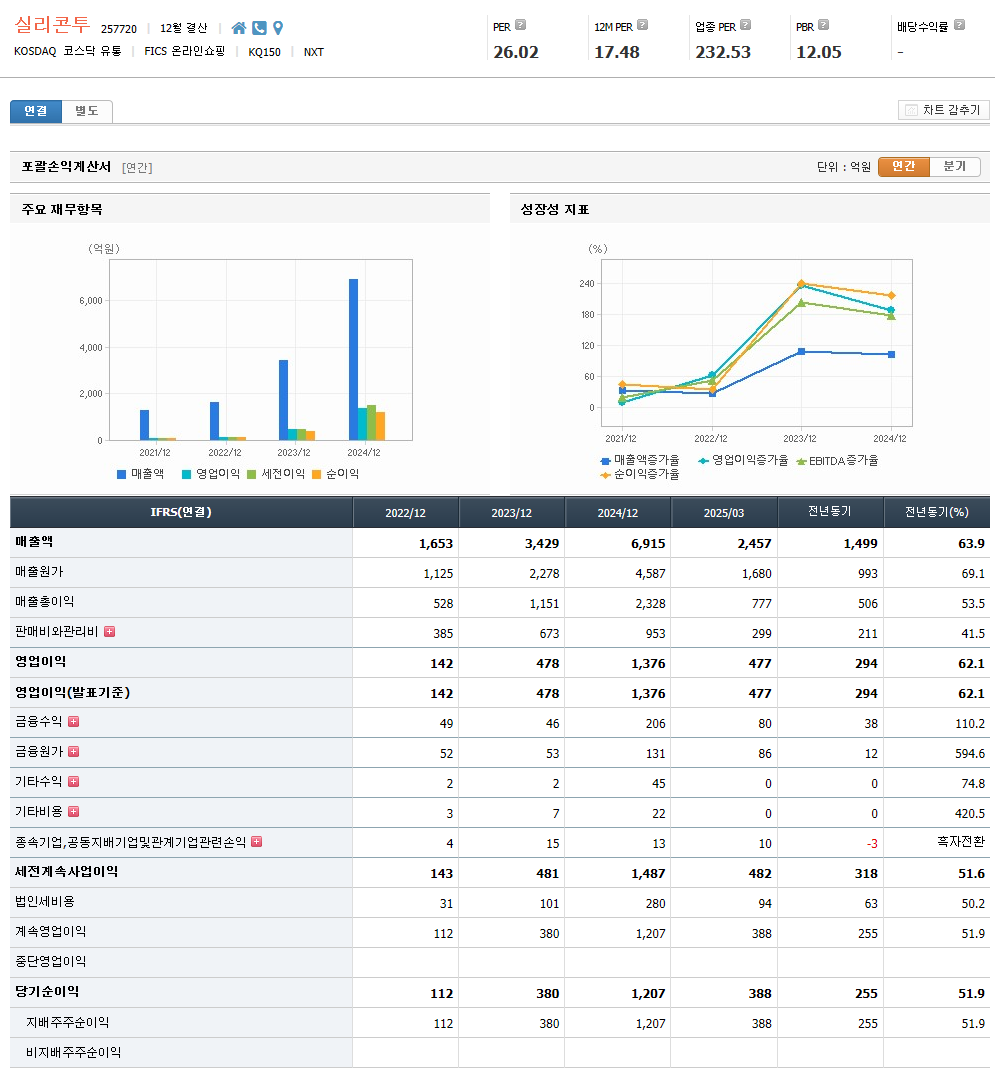Click PBR value 12.05

tap(819, 52)
